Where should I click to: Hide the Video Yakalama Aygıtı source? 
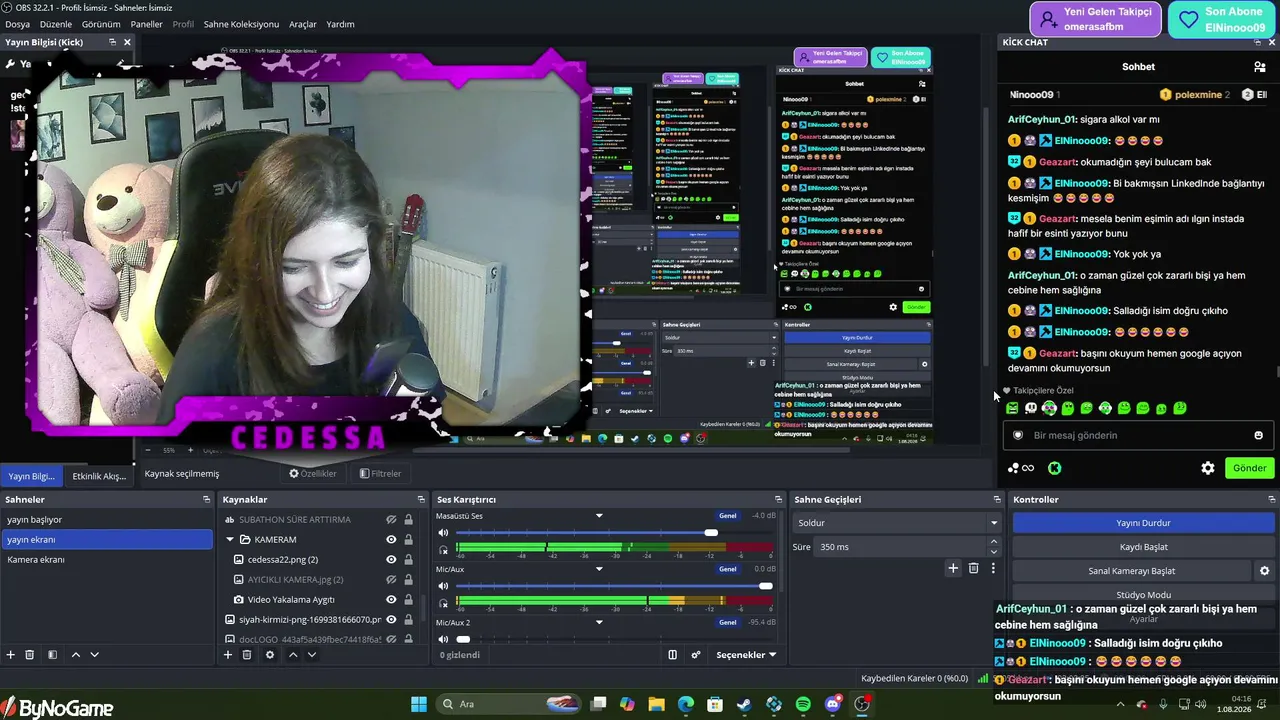[x=392, y=600]
